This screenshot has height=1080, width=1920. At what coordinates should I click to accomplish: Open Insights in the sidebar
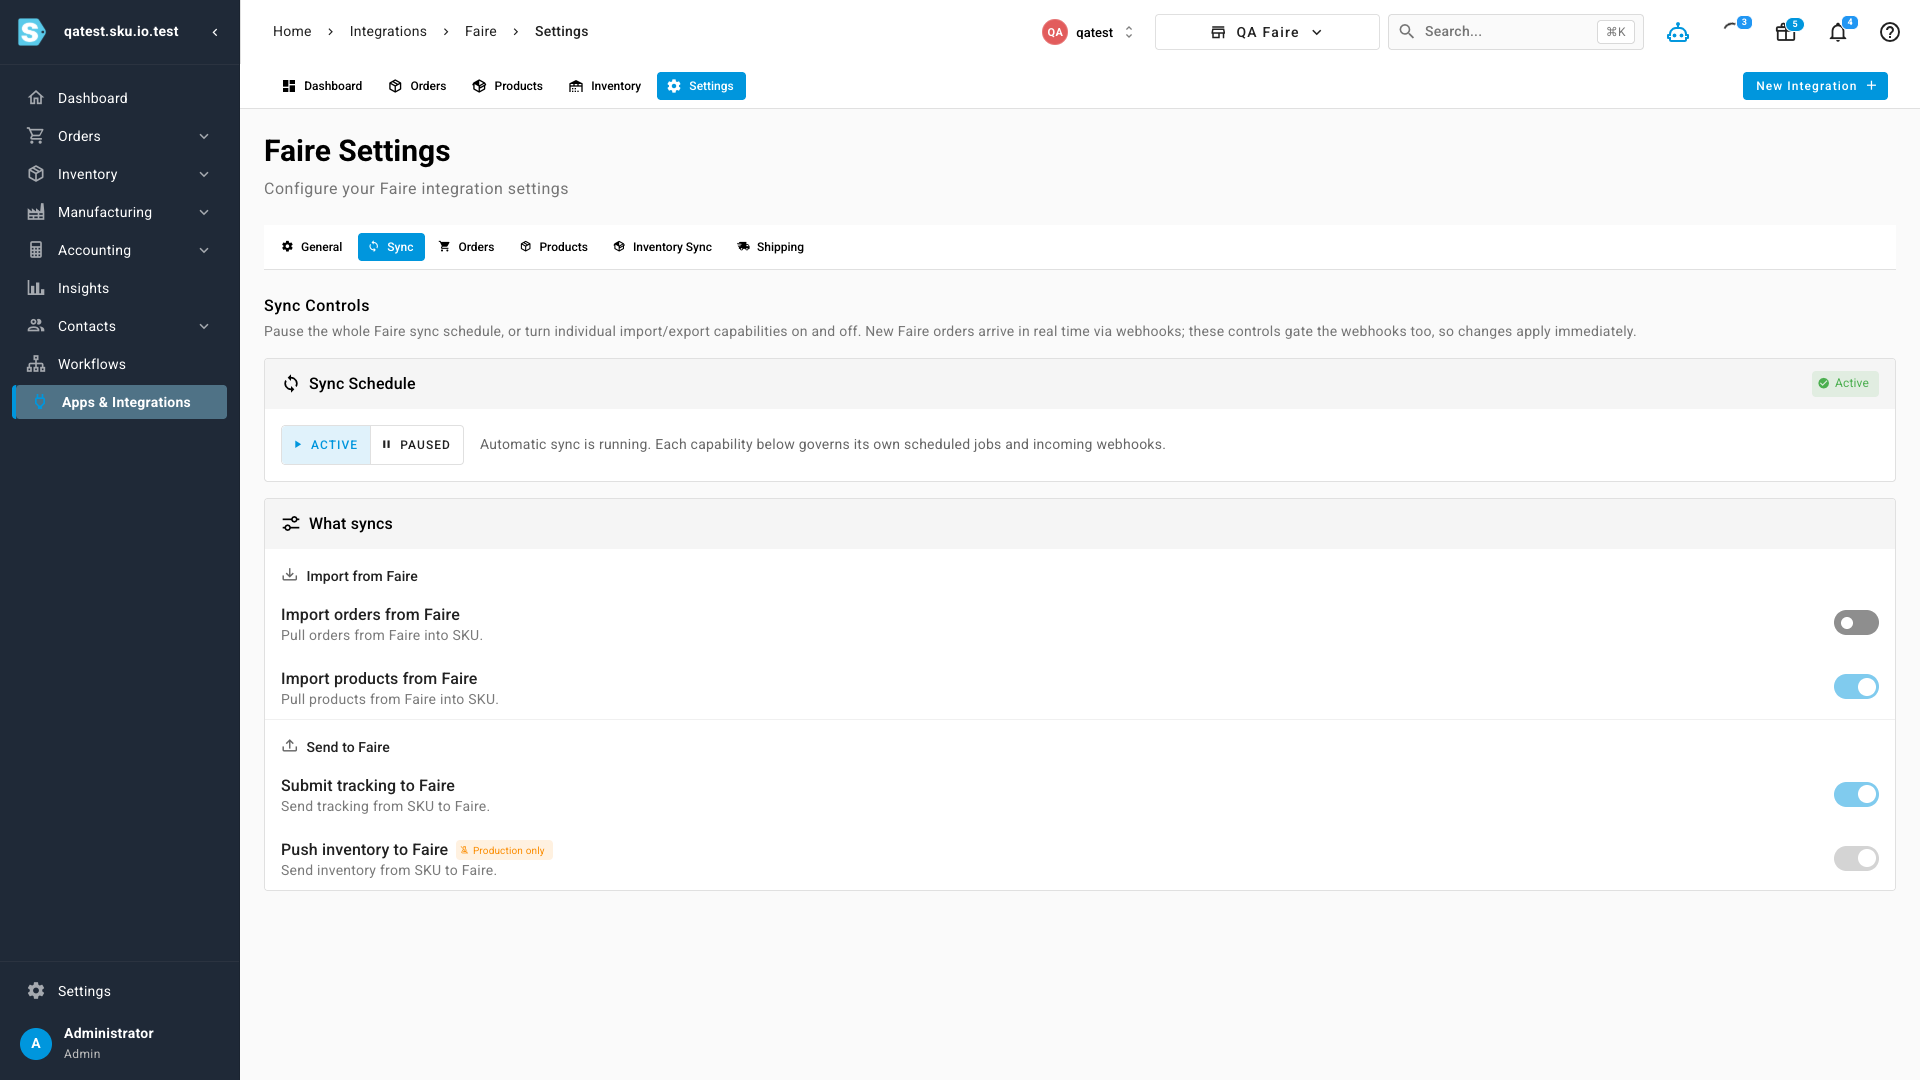(120, 288)
